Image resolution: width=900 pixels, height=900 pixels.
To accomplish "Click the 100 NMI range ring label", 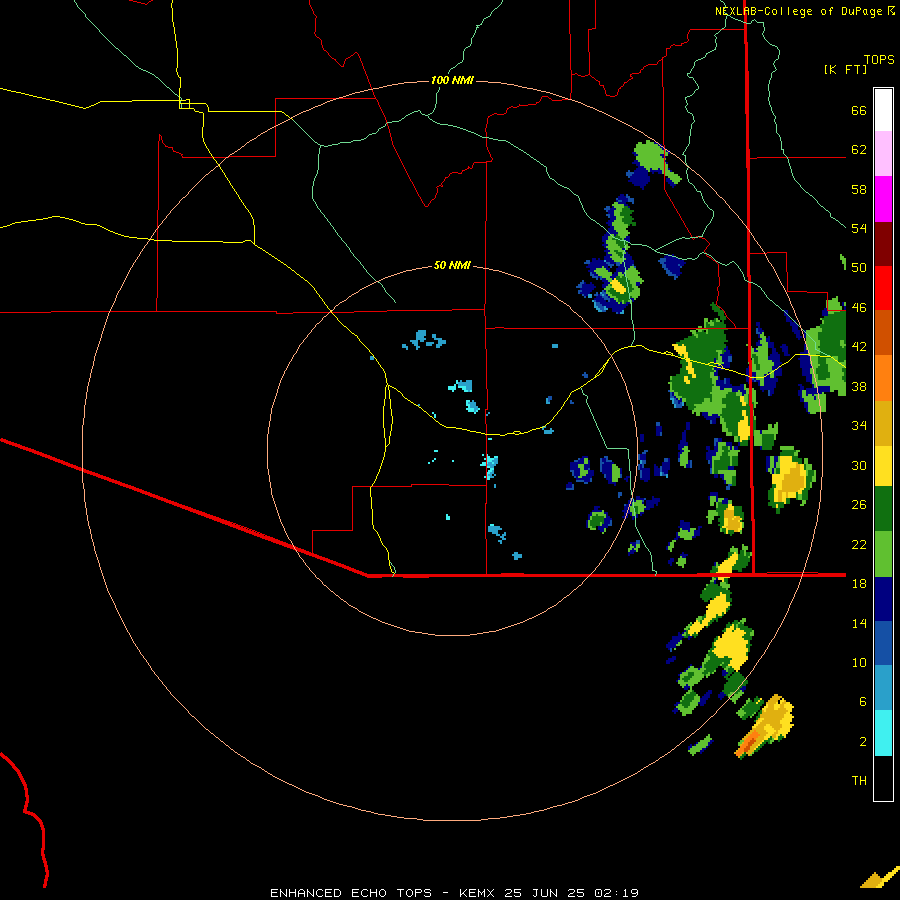I will pyautogui.click(x=452, y=80).
